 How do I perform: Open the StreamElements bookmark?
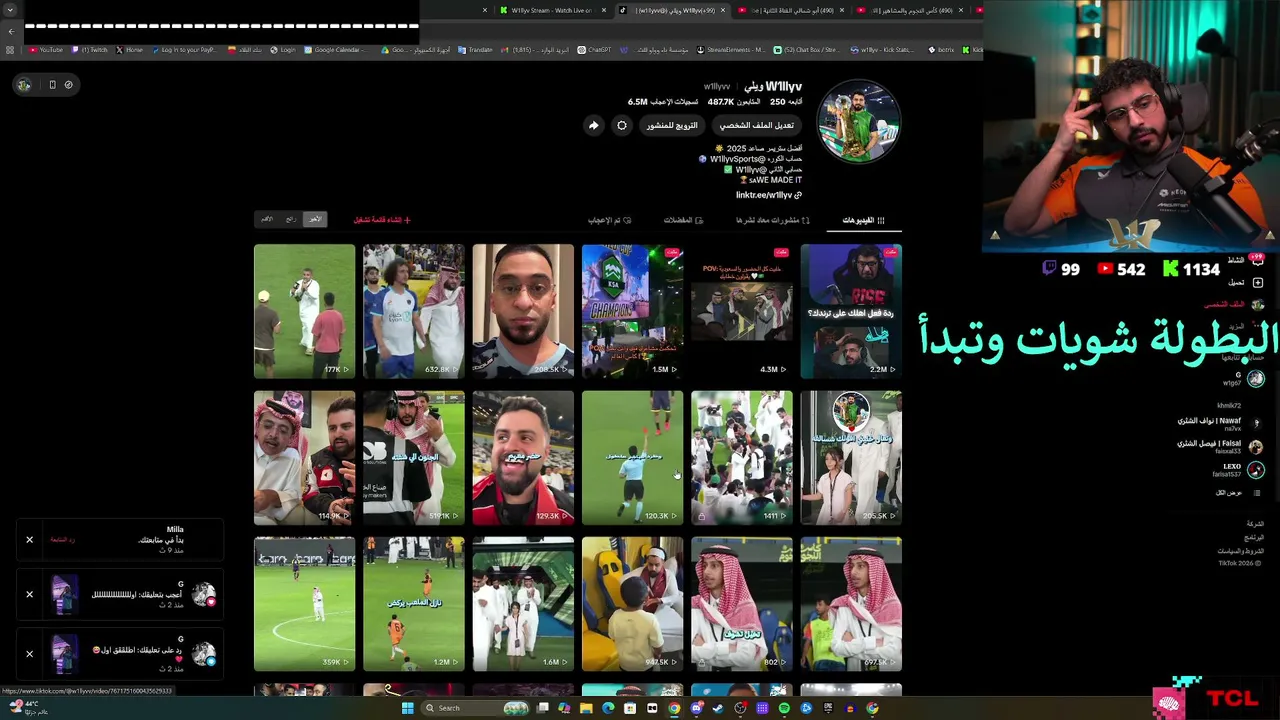pos(730,50)
